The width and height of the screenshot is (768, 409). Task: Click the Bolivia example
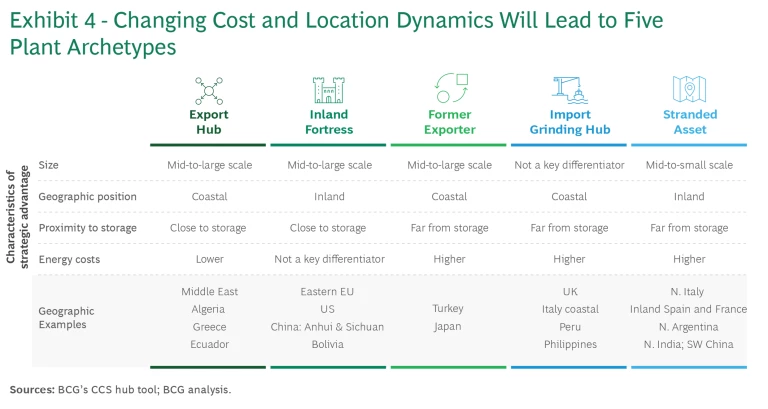328,344
